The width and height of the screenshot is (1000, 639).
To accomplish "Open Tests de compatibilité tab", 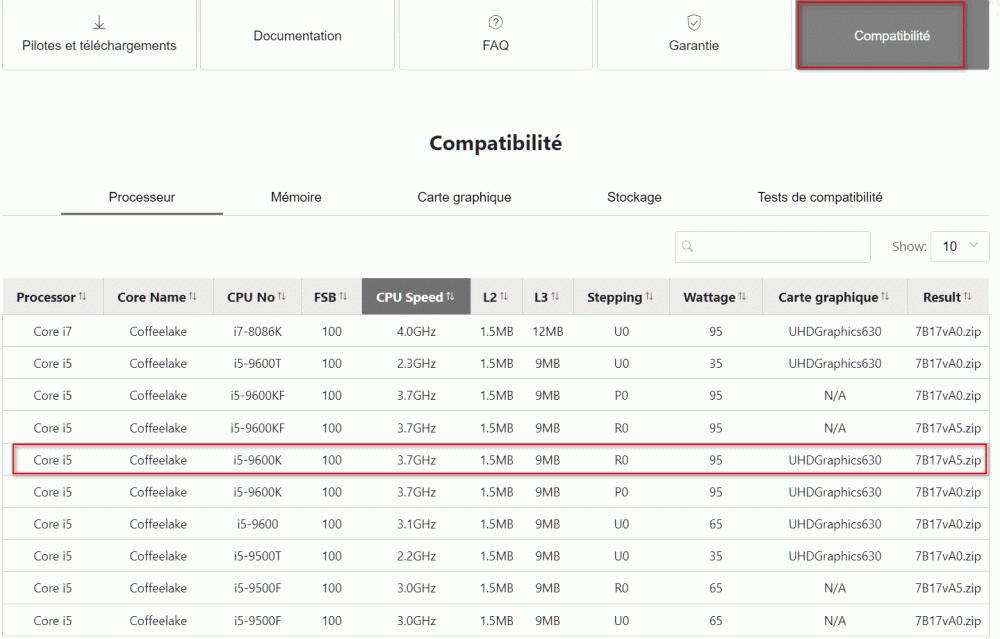I will pos(819,198).
